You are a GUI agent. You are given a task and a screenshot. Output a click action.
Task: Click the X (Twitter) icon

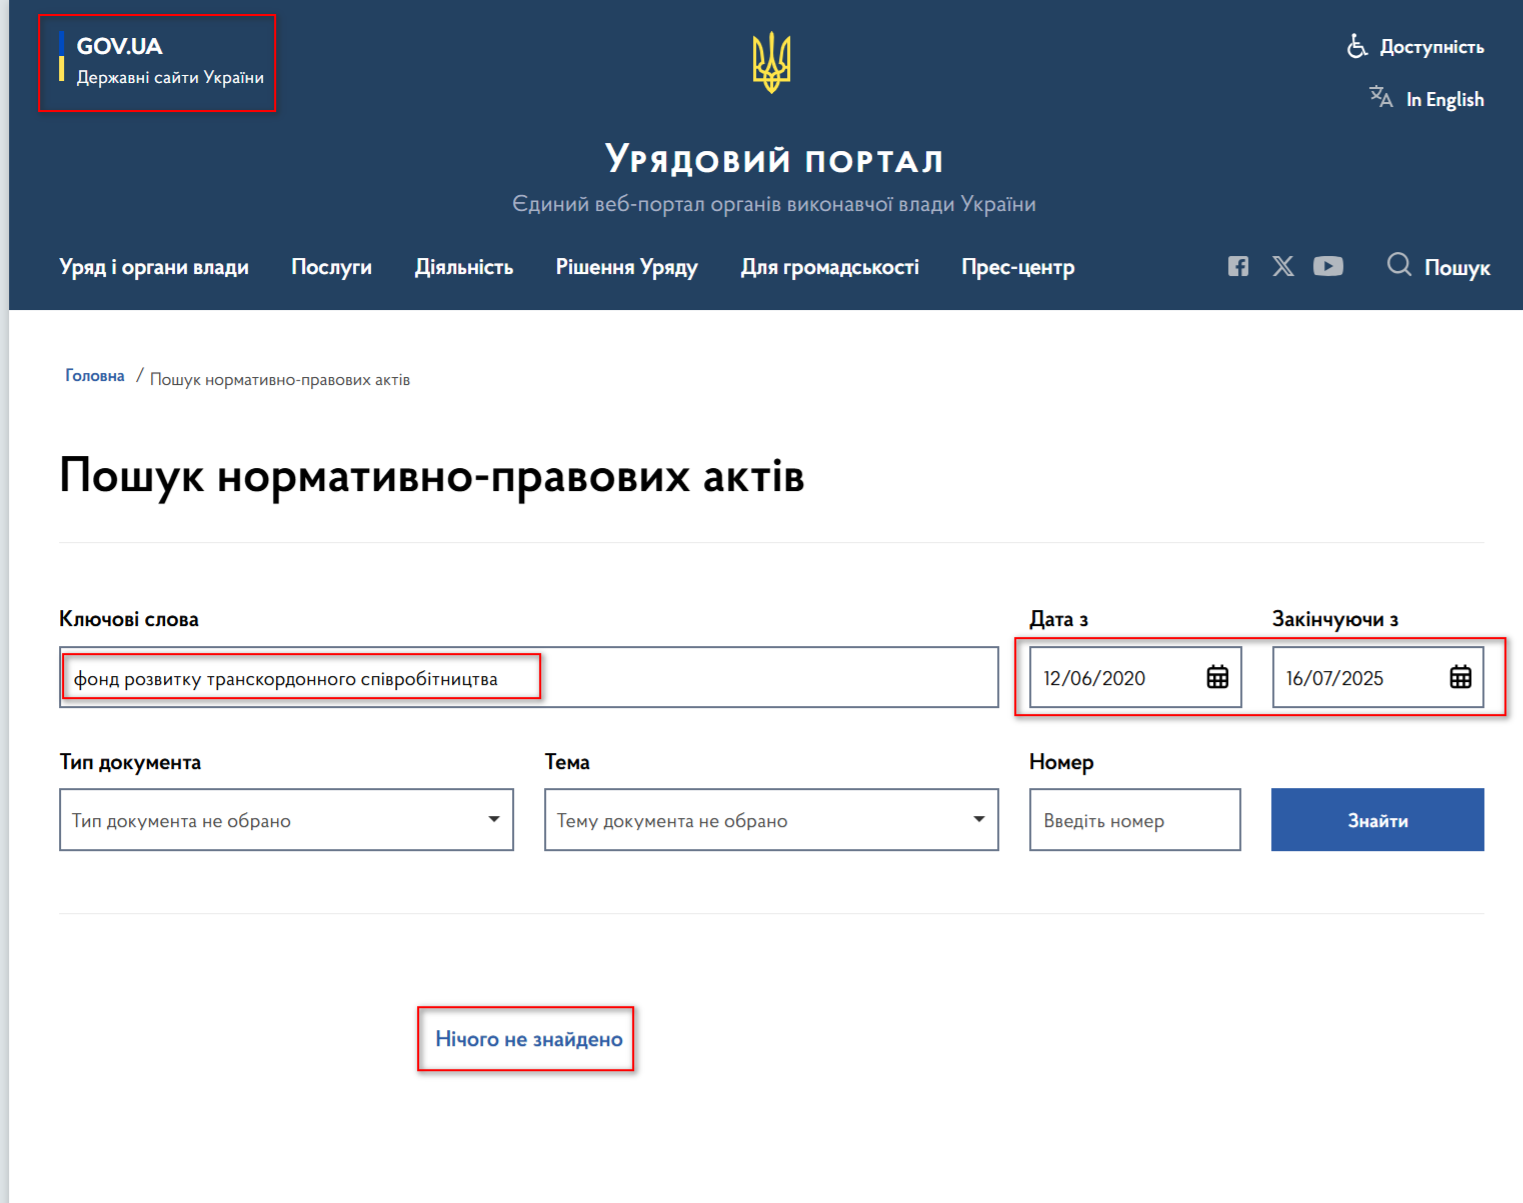point(1283,266)
